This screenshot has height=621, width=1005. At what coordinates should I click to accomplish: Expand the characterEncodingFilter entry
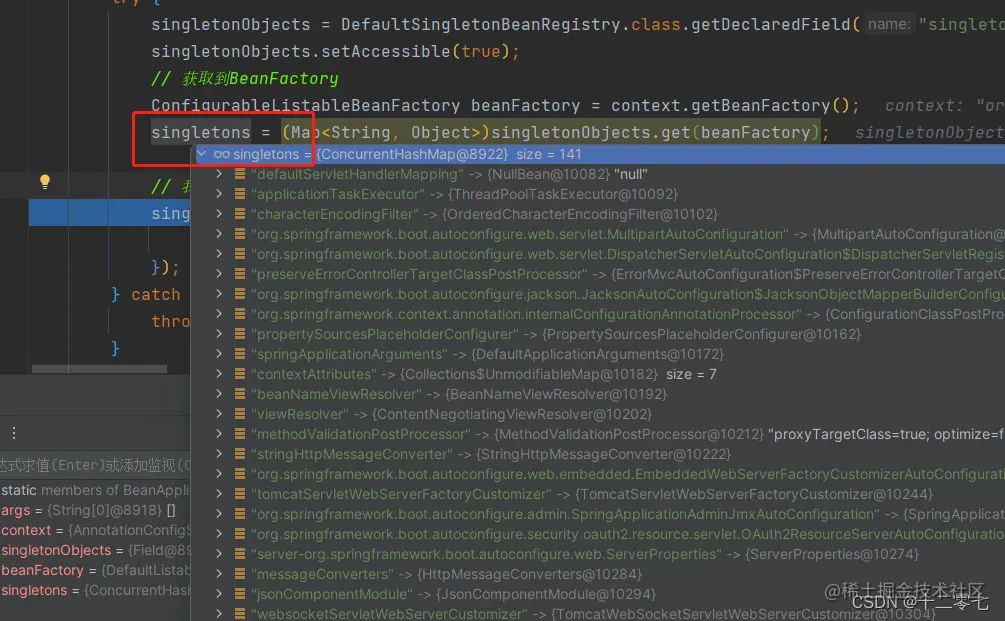tap(219, 213)
